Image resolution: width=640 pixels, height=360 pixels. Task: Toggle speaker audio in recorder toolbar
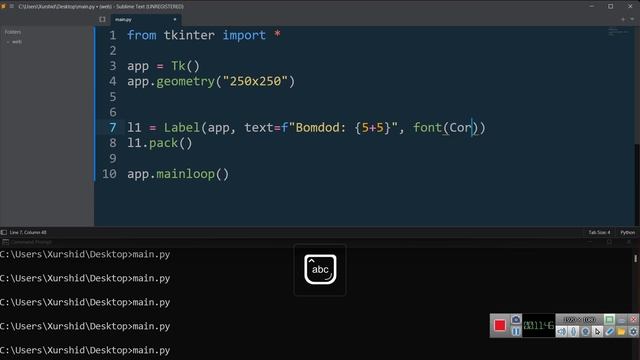pos(562,331)
